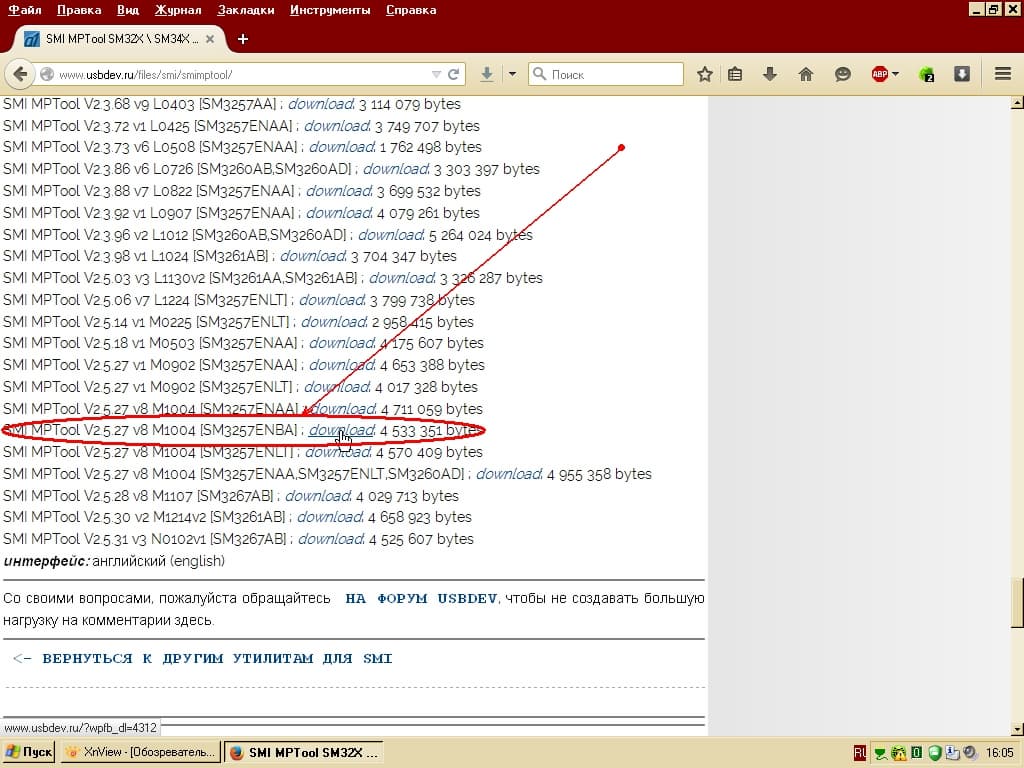Viewport: 1024px width, 768px height.
Task: Close the SMI MPTool tab
Action: tap(210, 39)
